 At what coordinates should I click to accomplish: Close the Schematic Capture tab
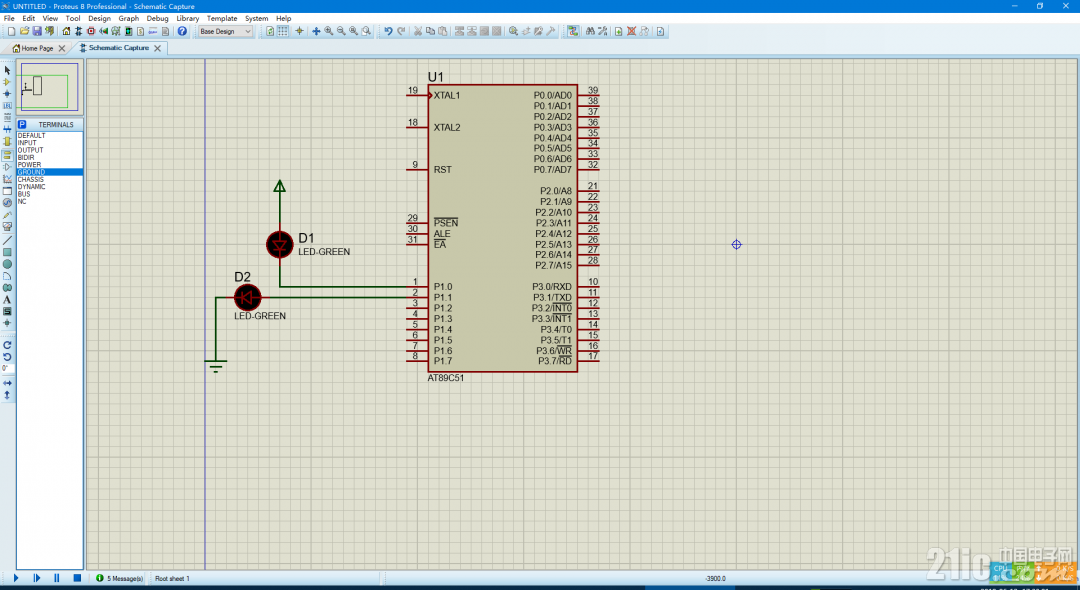click(158, 48)
